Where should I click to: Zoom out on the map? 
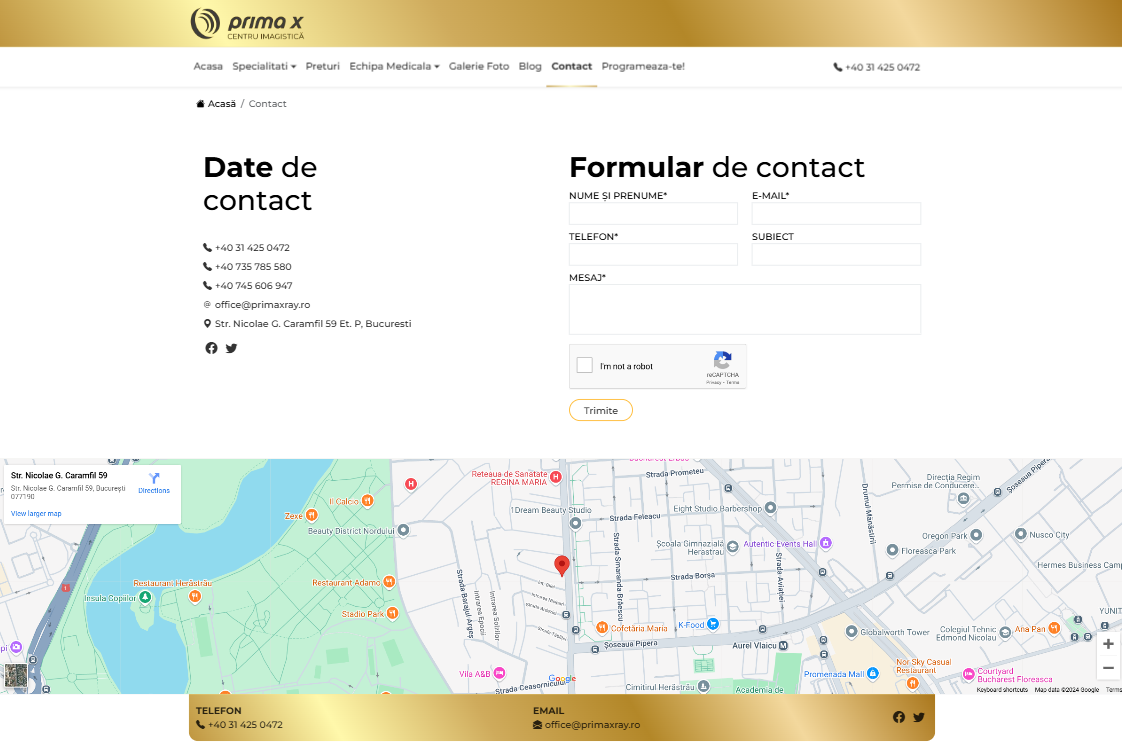click(x=1108, y=668)
